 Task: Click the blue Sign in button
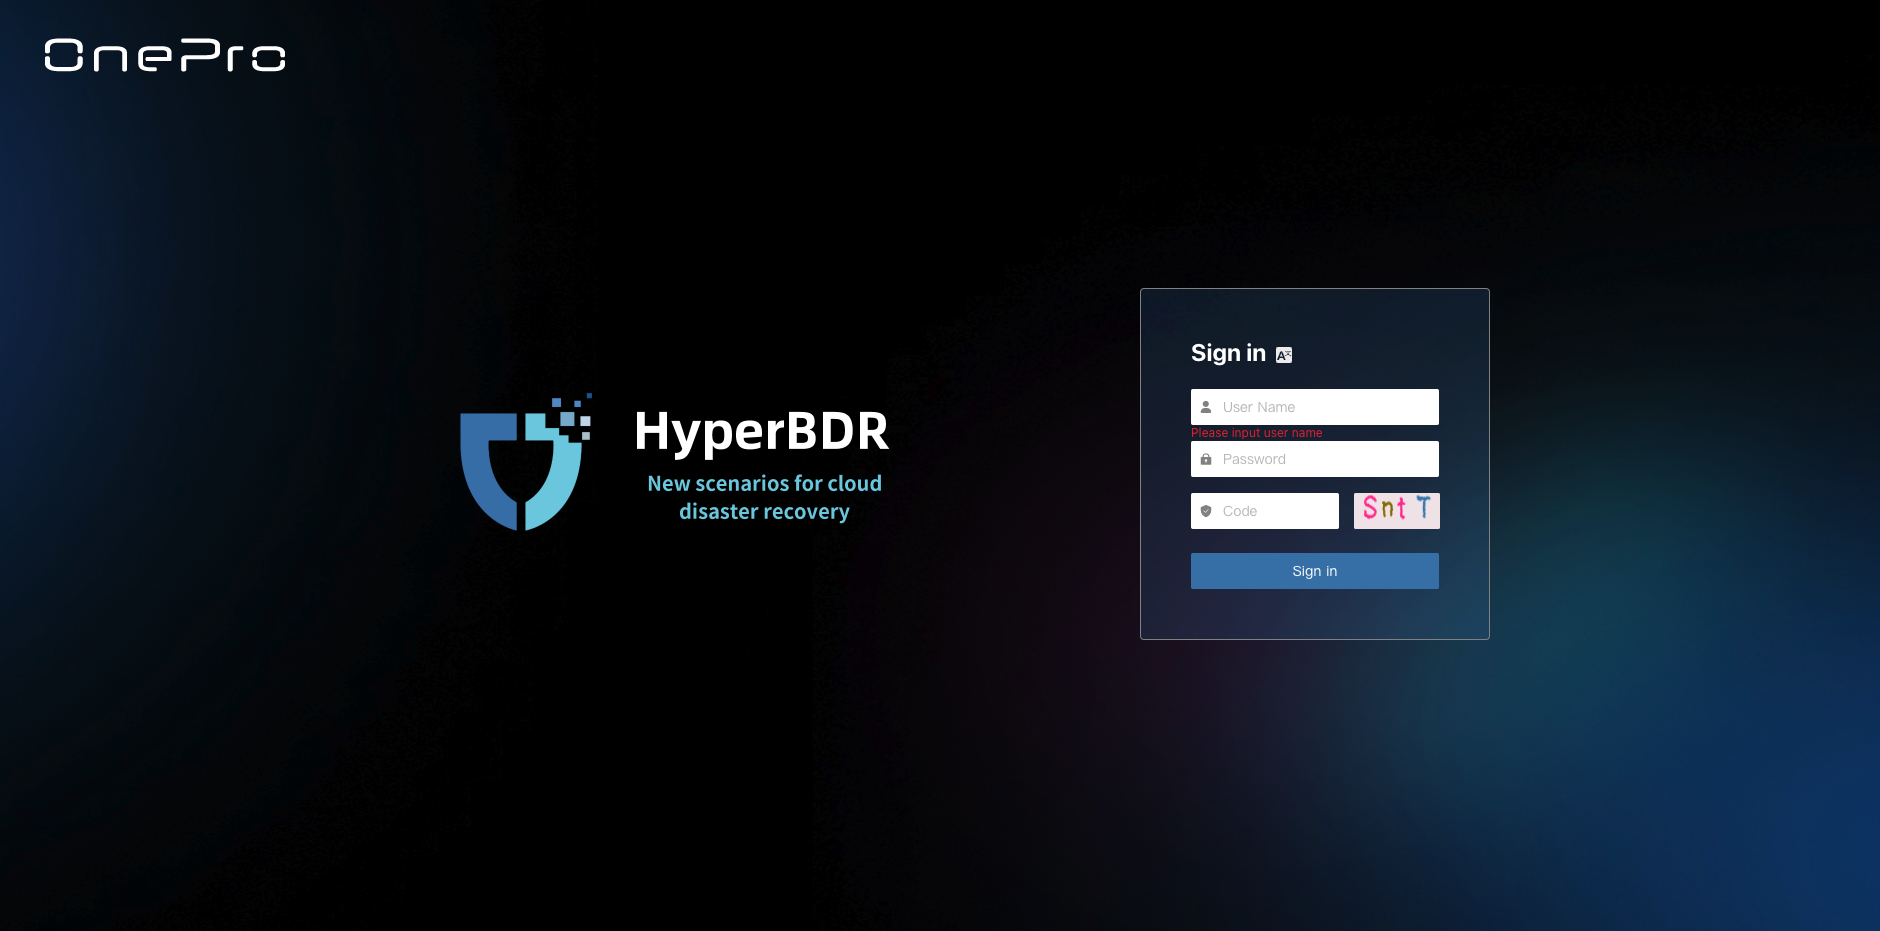(x=1314, y=571)
